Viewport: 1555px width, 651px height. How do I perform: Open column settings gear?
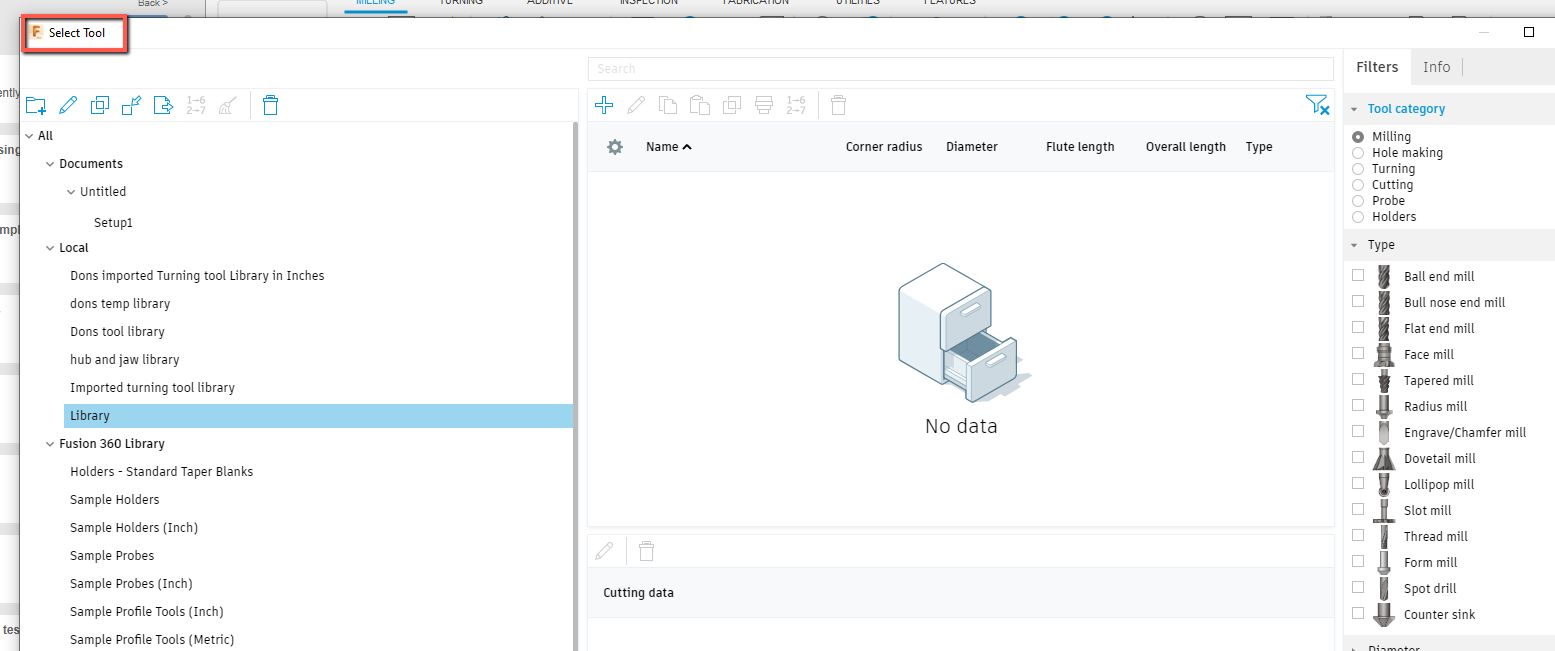615,147
